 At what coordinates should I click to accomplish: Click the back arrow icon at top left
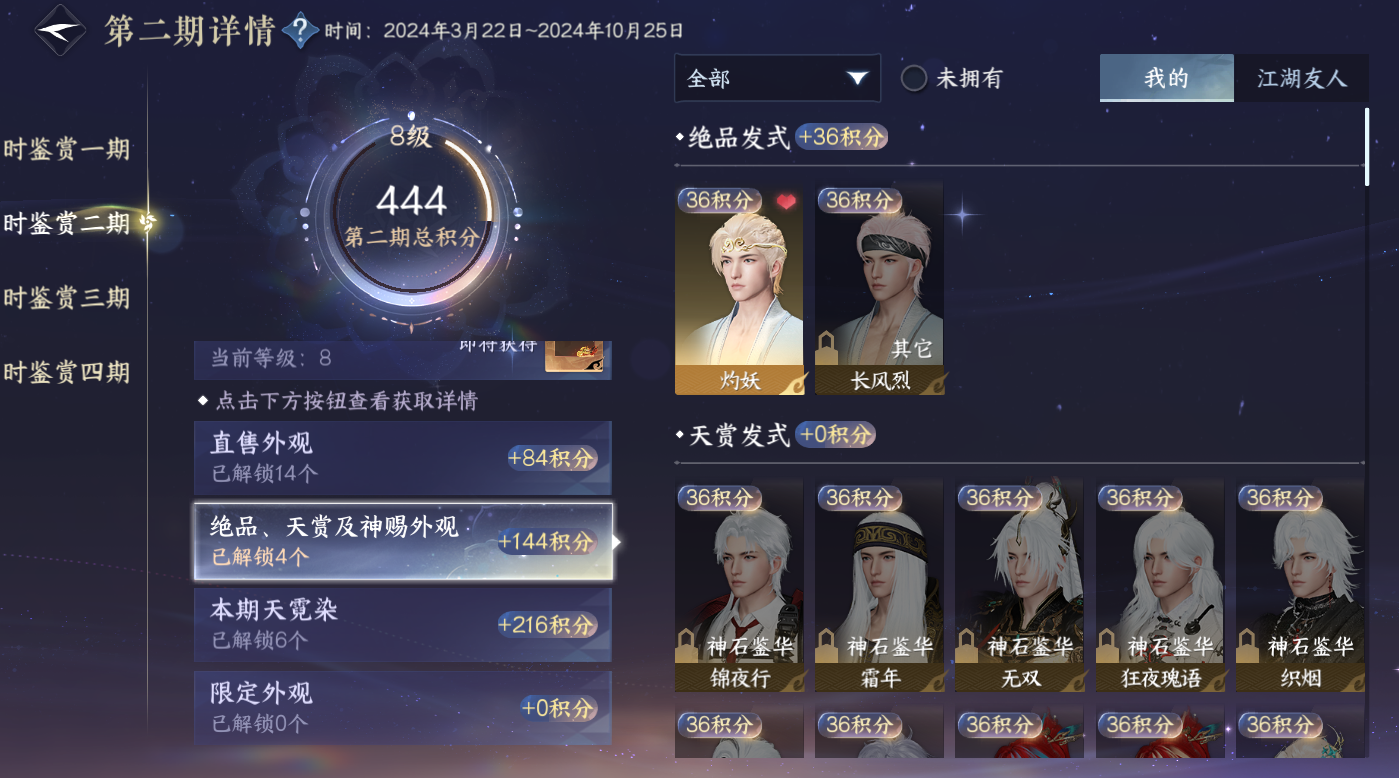click(x=60, y=30)
